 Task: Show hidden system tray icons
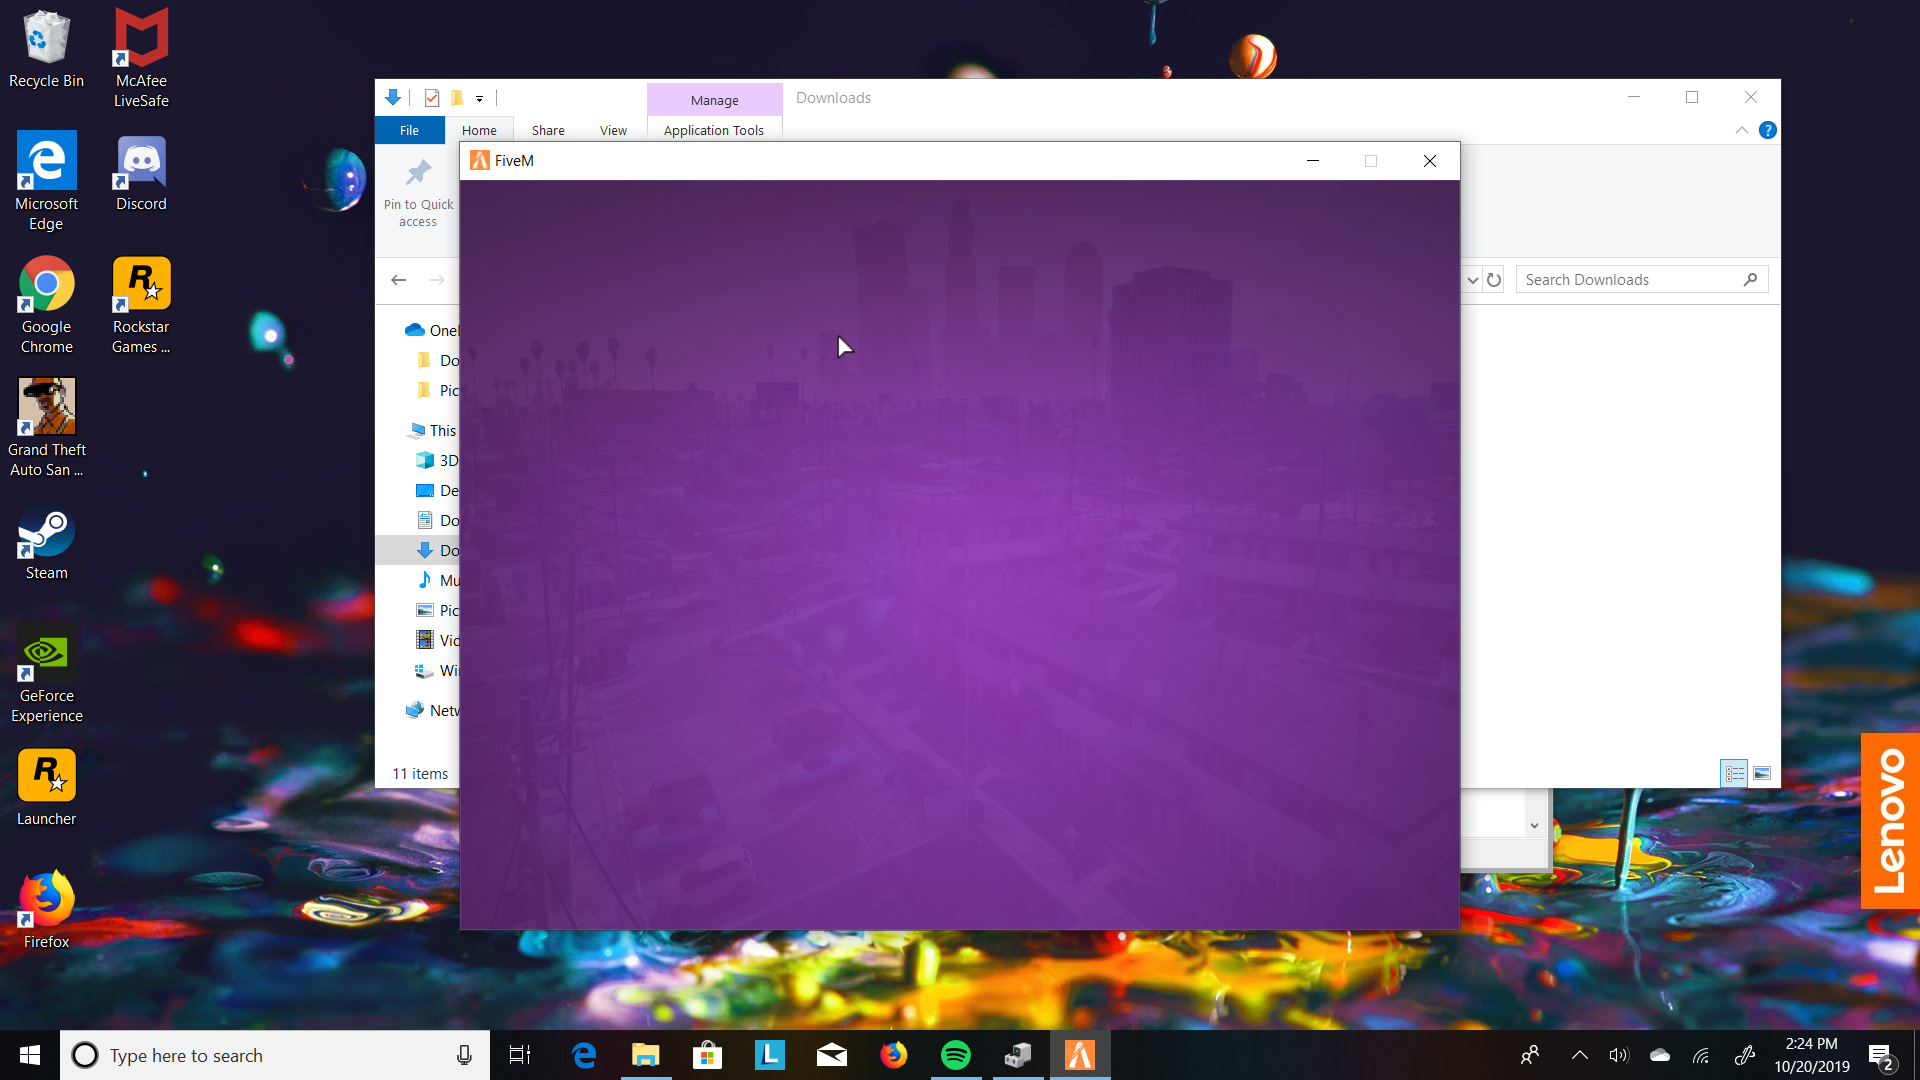coord(1579,1055)
